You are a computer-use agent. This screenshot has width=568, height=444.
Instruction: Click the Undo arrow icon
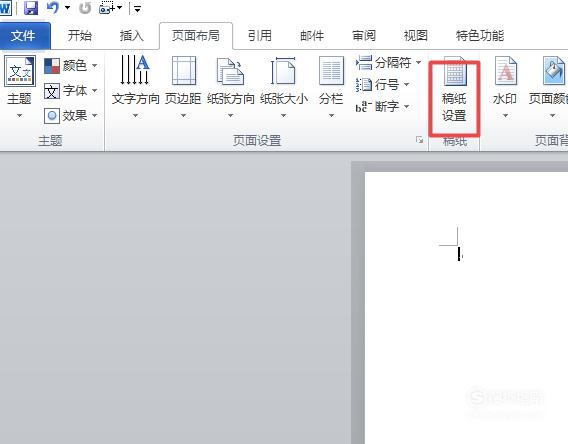53,8
